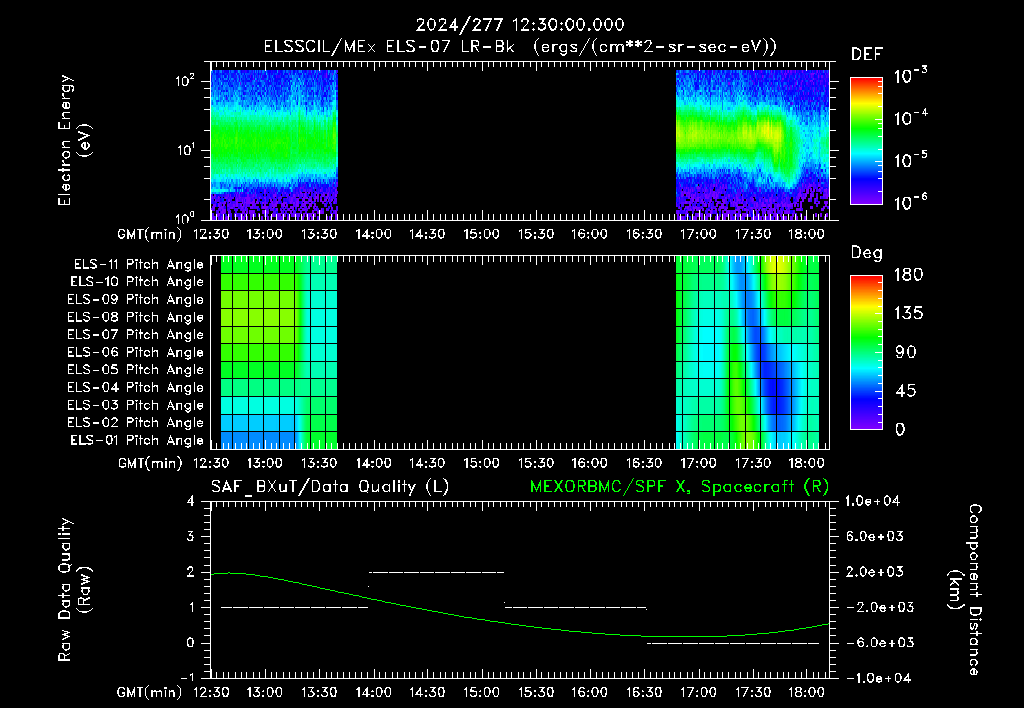Image resolution: width=1024 pixels, height=708 pixels.
Task: Click the 10^-6 value on DEF scale
Action: click(910, 202)
